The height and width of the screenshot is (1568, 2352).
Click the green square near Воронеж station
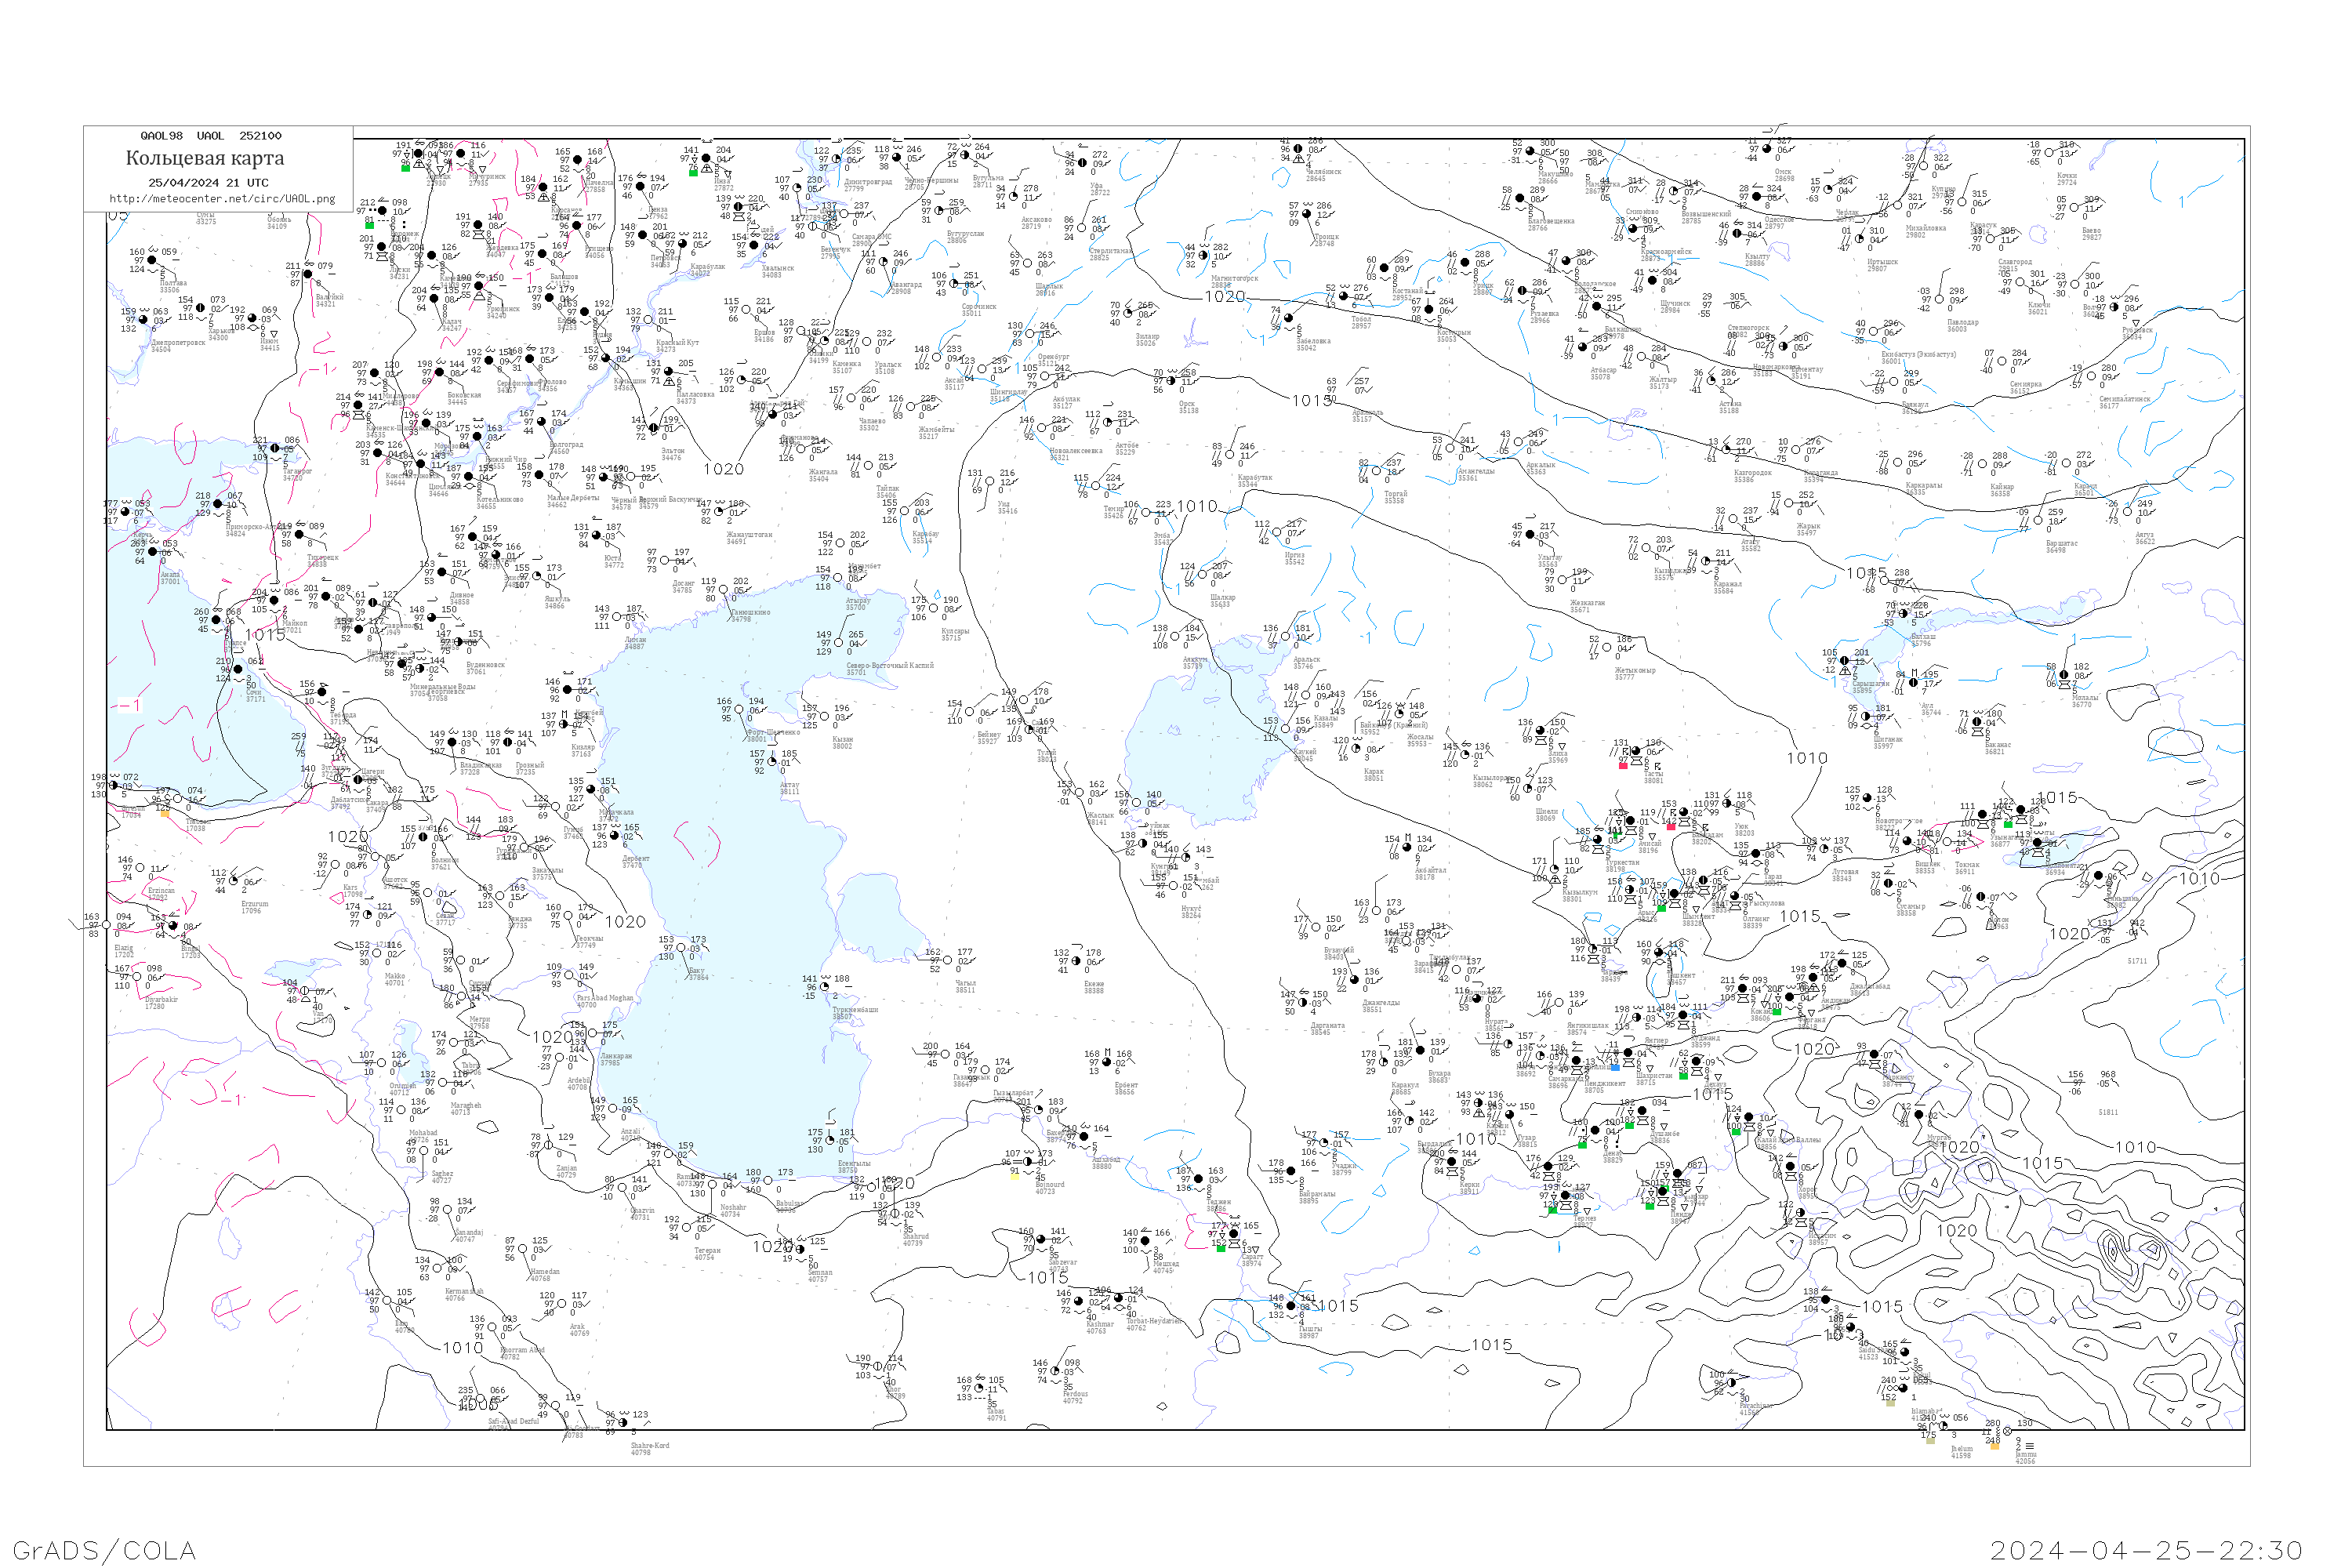[370, 225]
